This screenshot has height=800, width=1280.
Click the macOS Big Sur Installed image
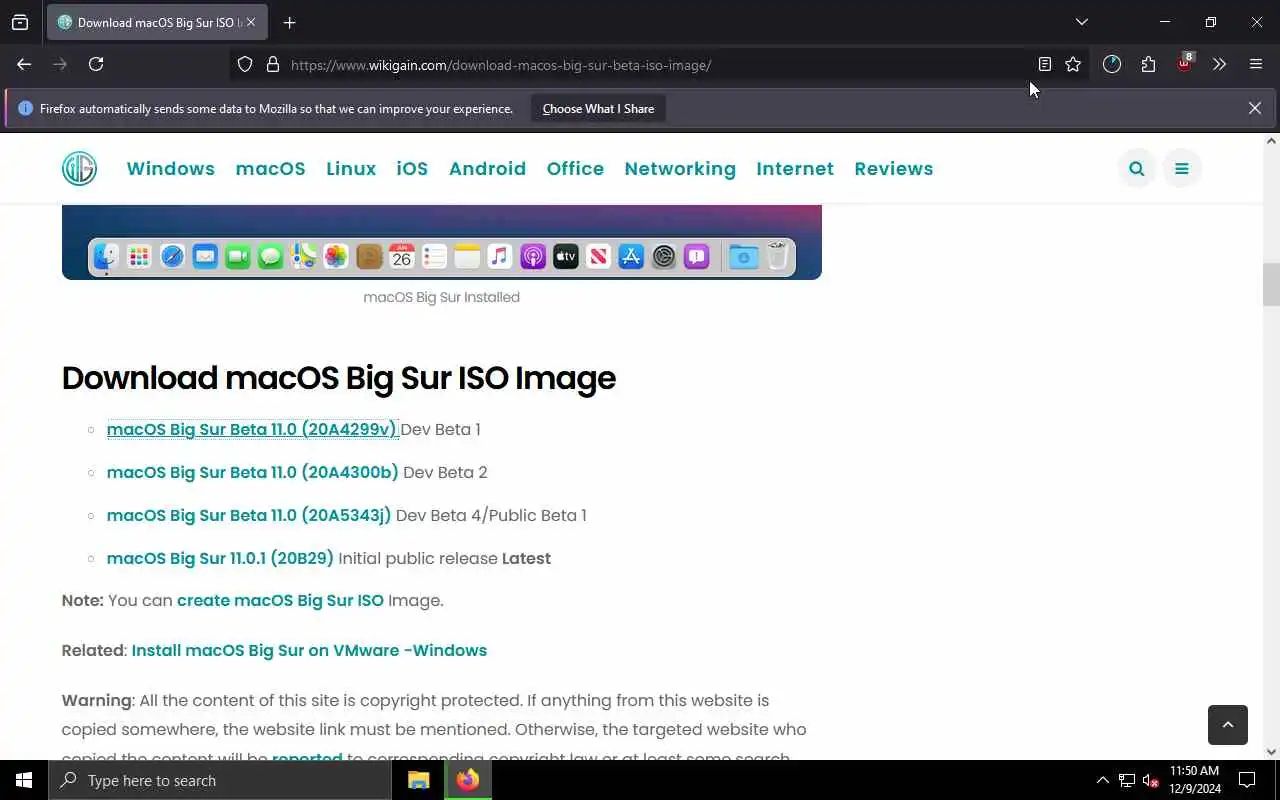point(441,242)
